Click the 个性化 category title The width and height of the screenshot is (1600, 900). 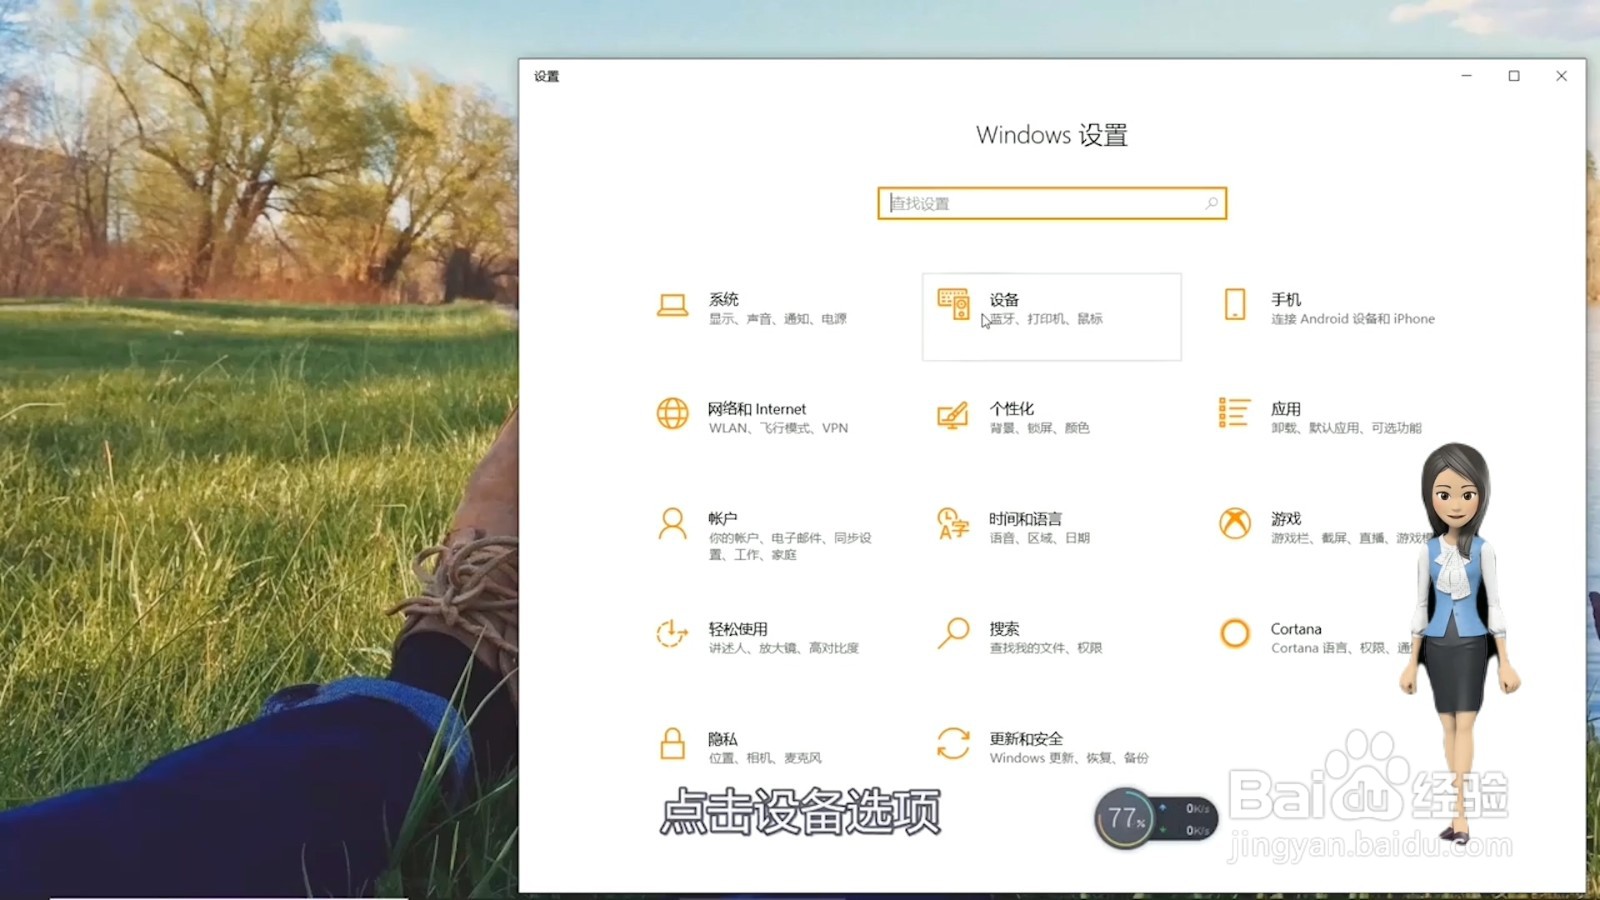tap(1012, 409)
